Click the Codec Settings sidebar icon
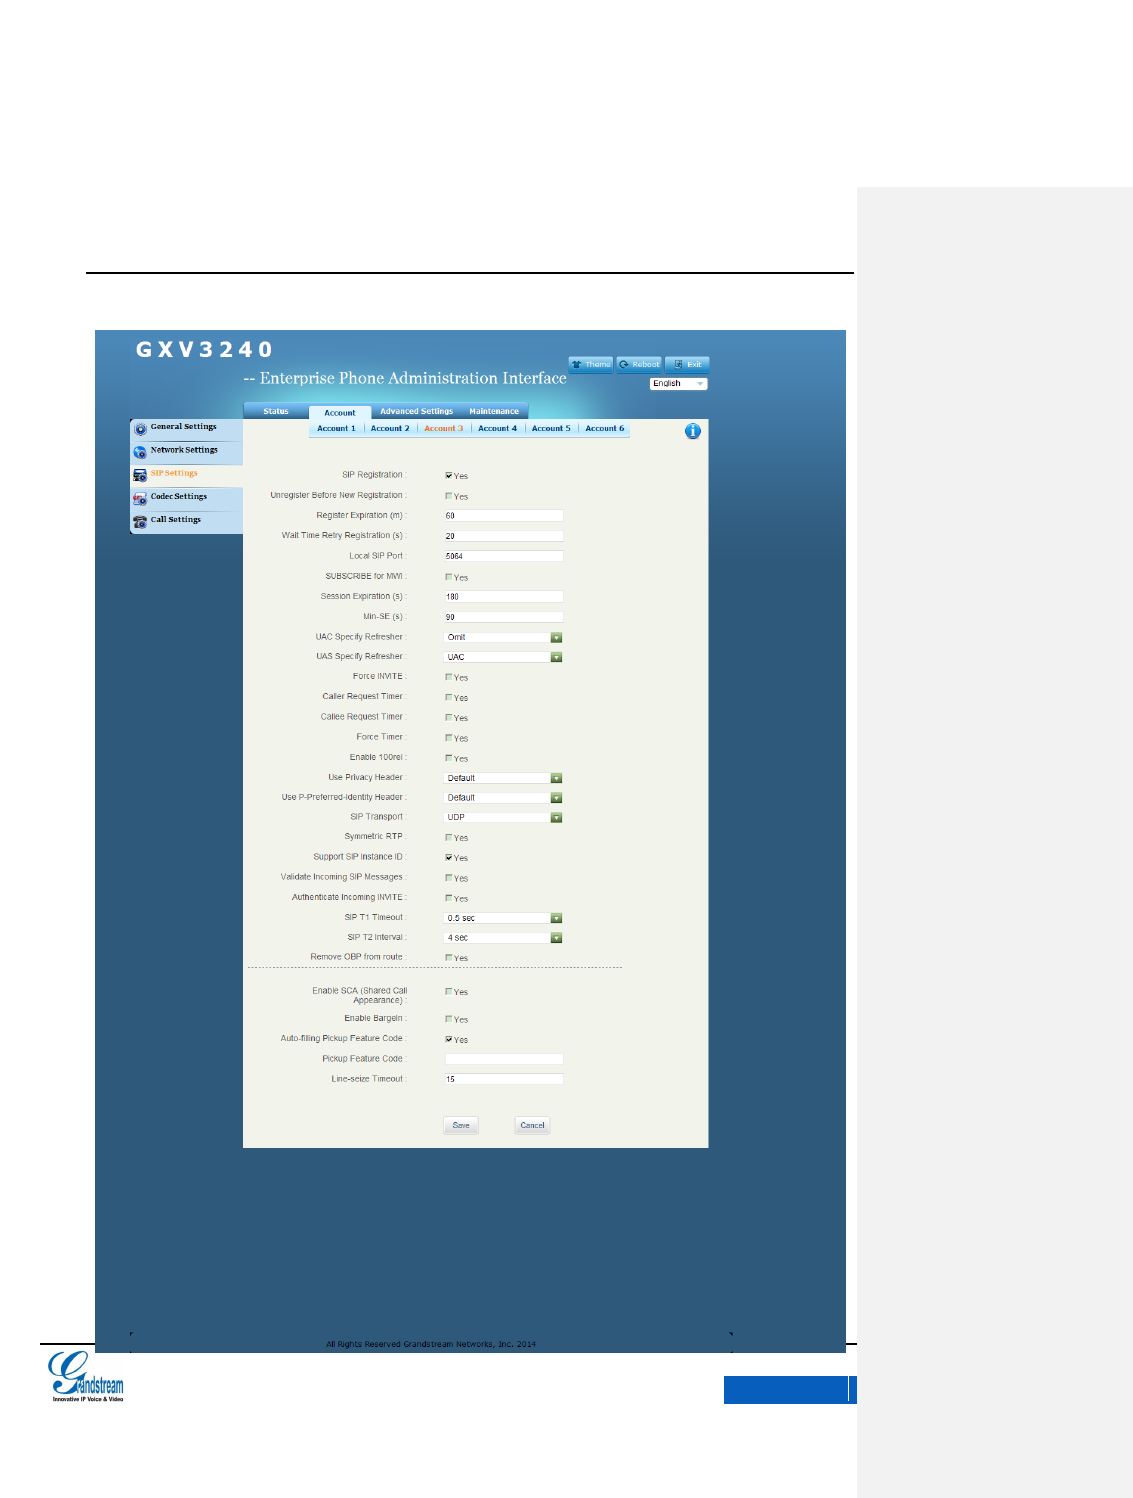This screenshot has width=1133, height=1498. coord(140,498)
